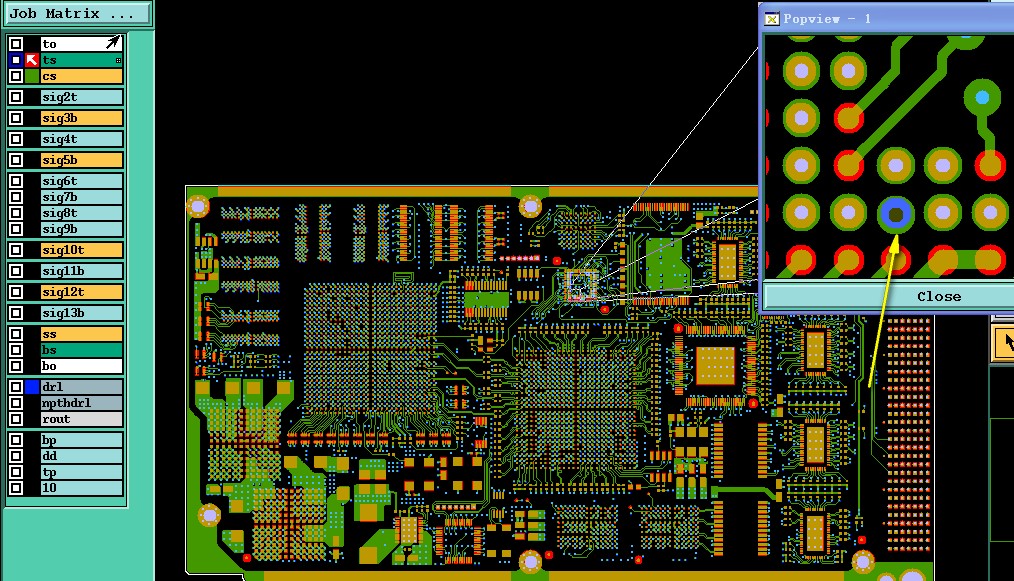Choose the 'bo' layer name
Viewport: 1014px width, 581px height.
tap(81, 366)
